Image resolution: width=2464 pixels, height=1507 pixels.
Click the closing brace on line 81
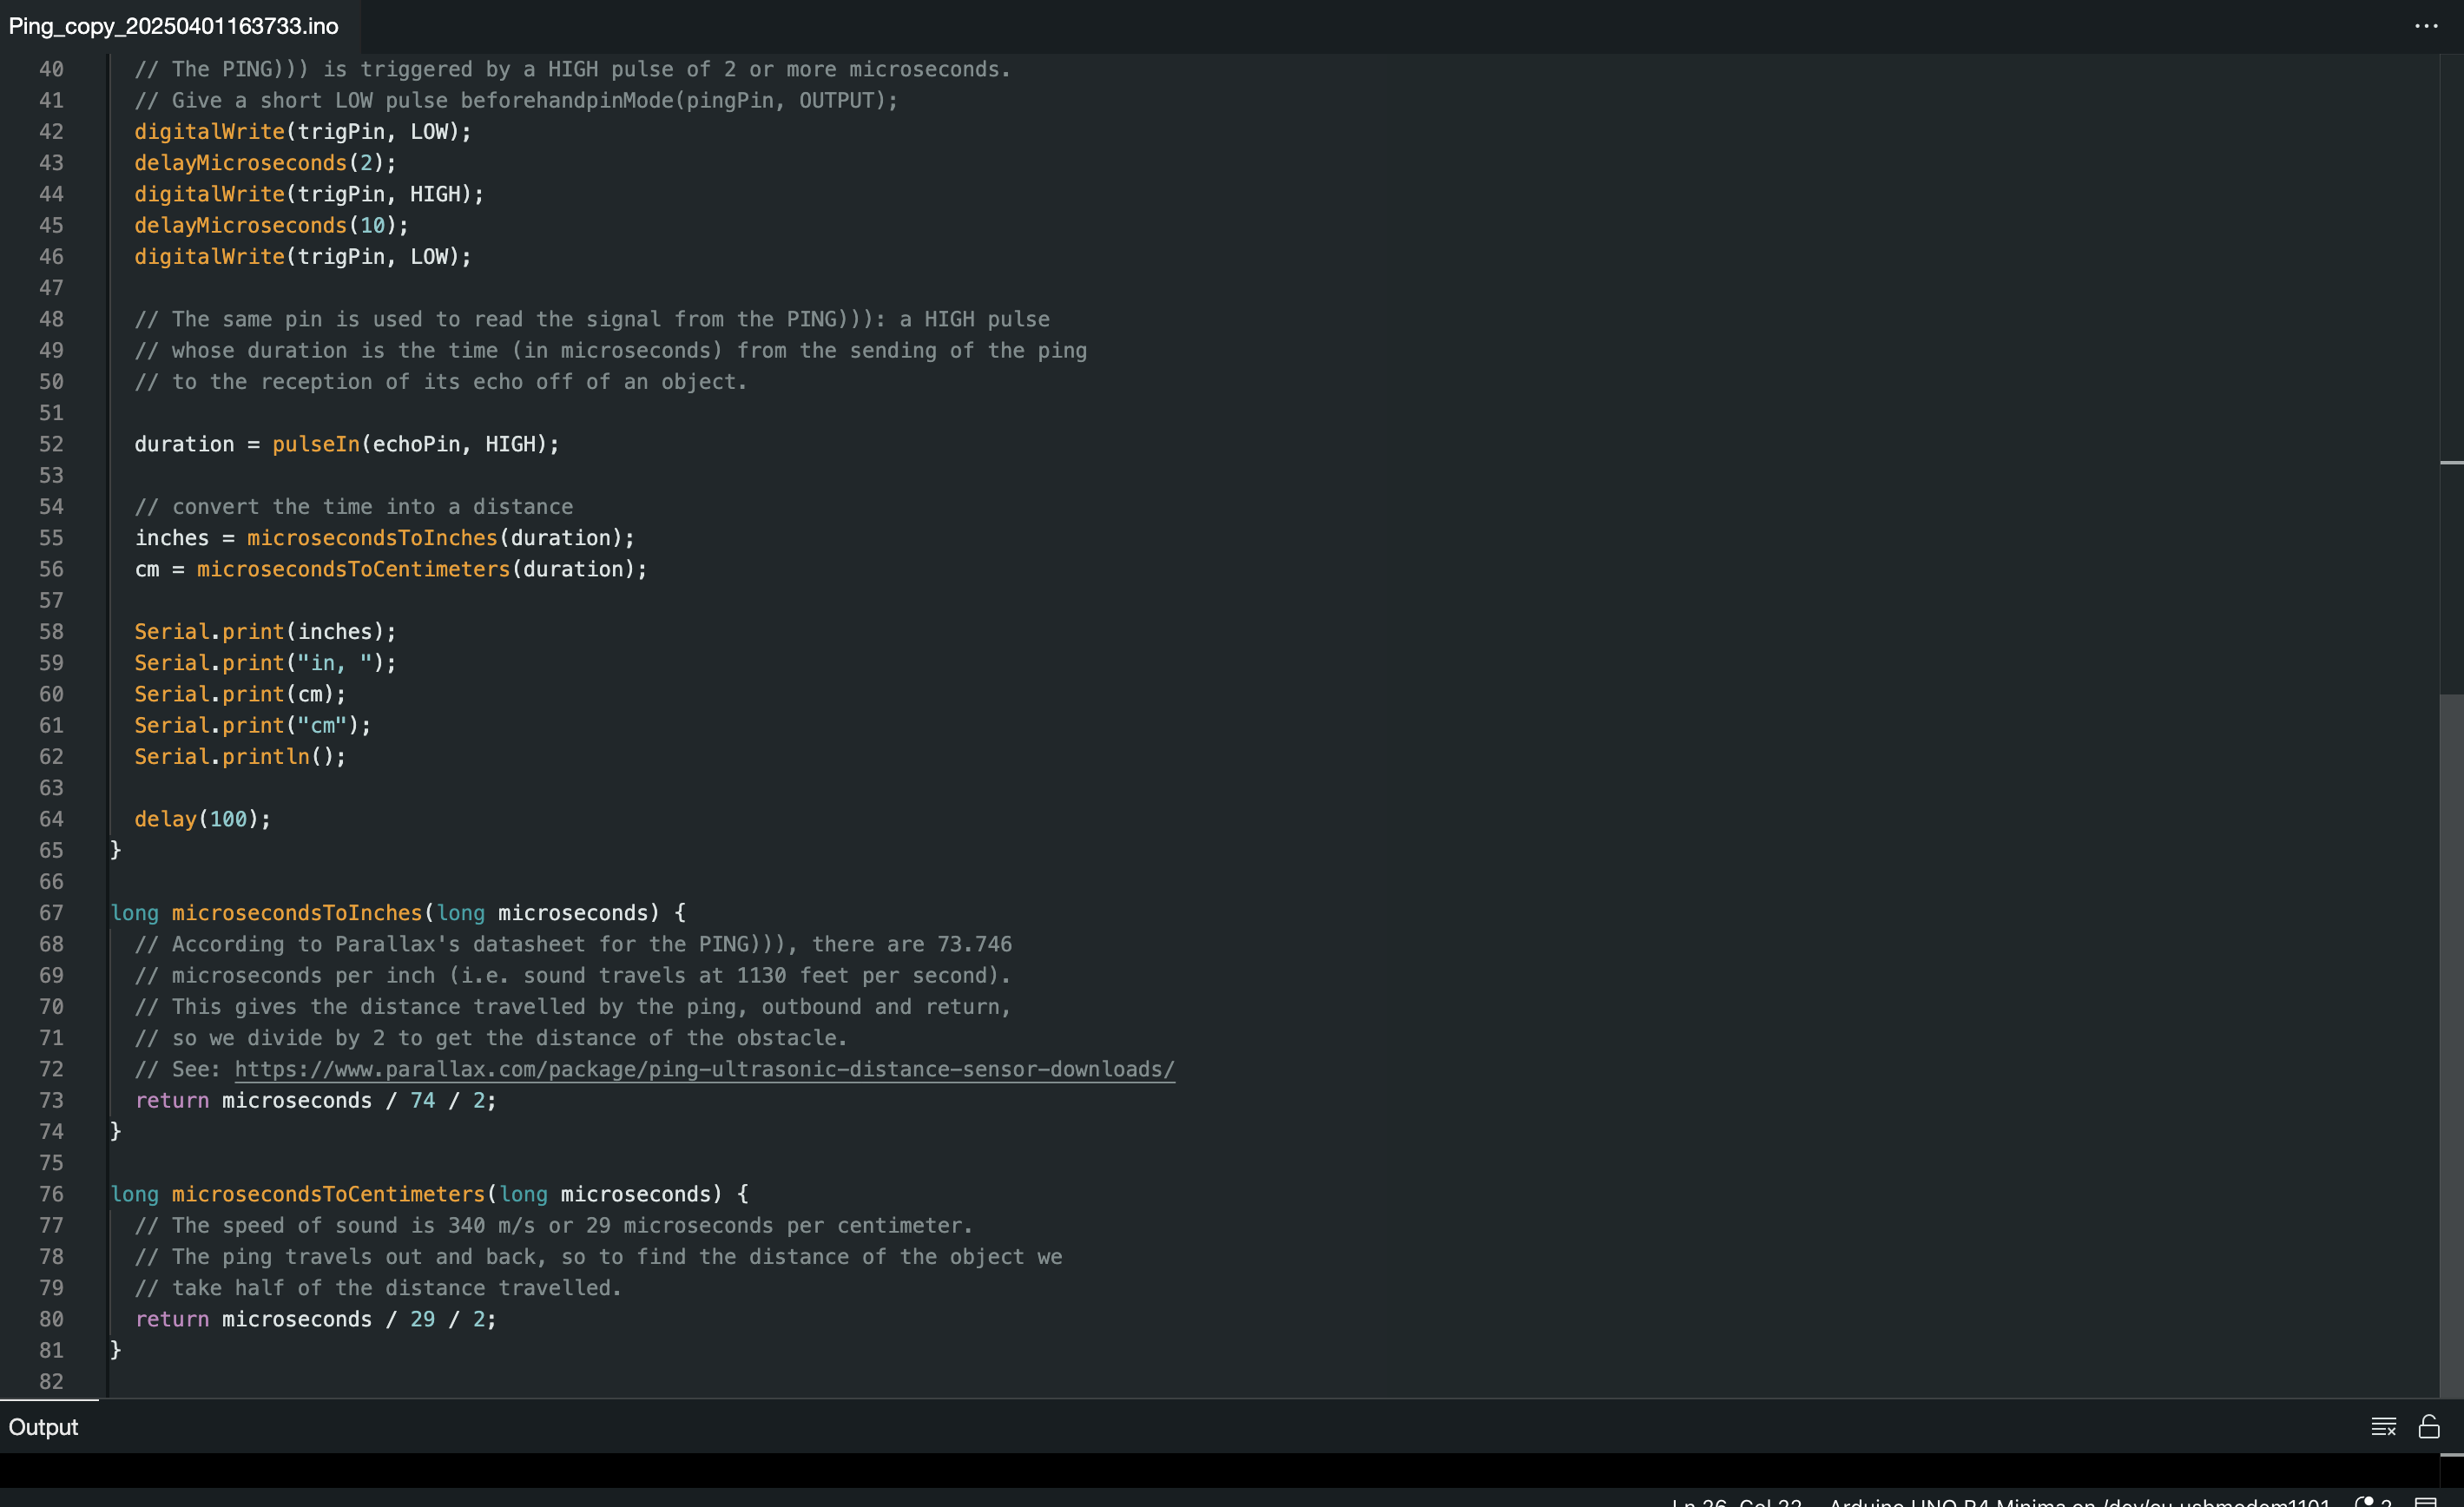point(116,1350)
